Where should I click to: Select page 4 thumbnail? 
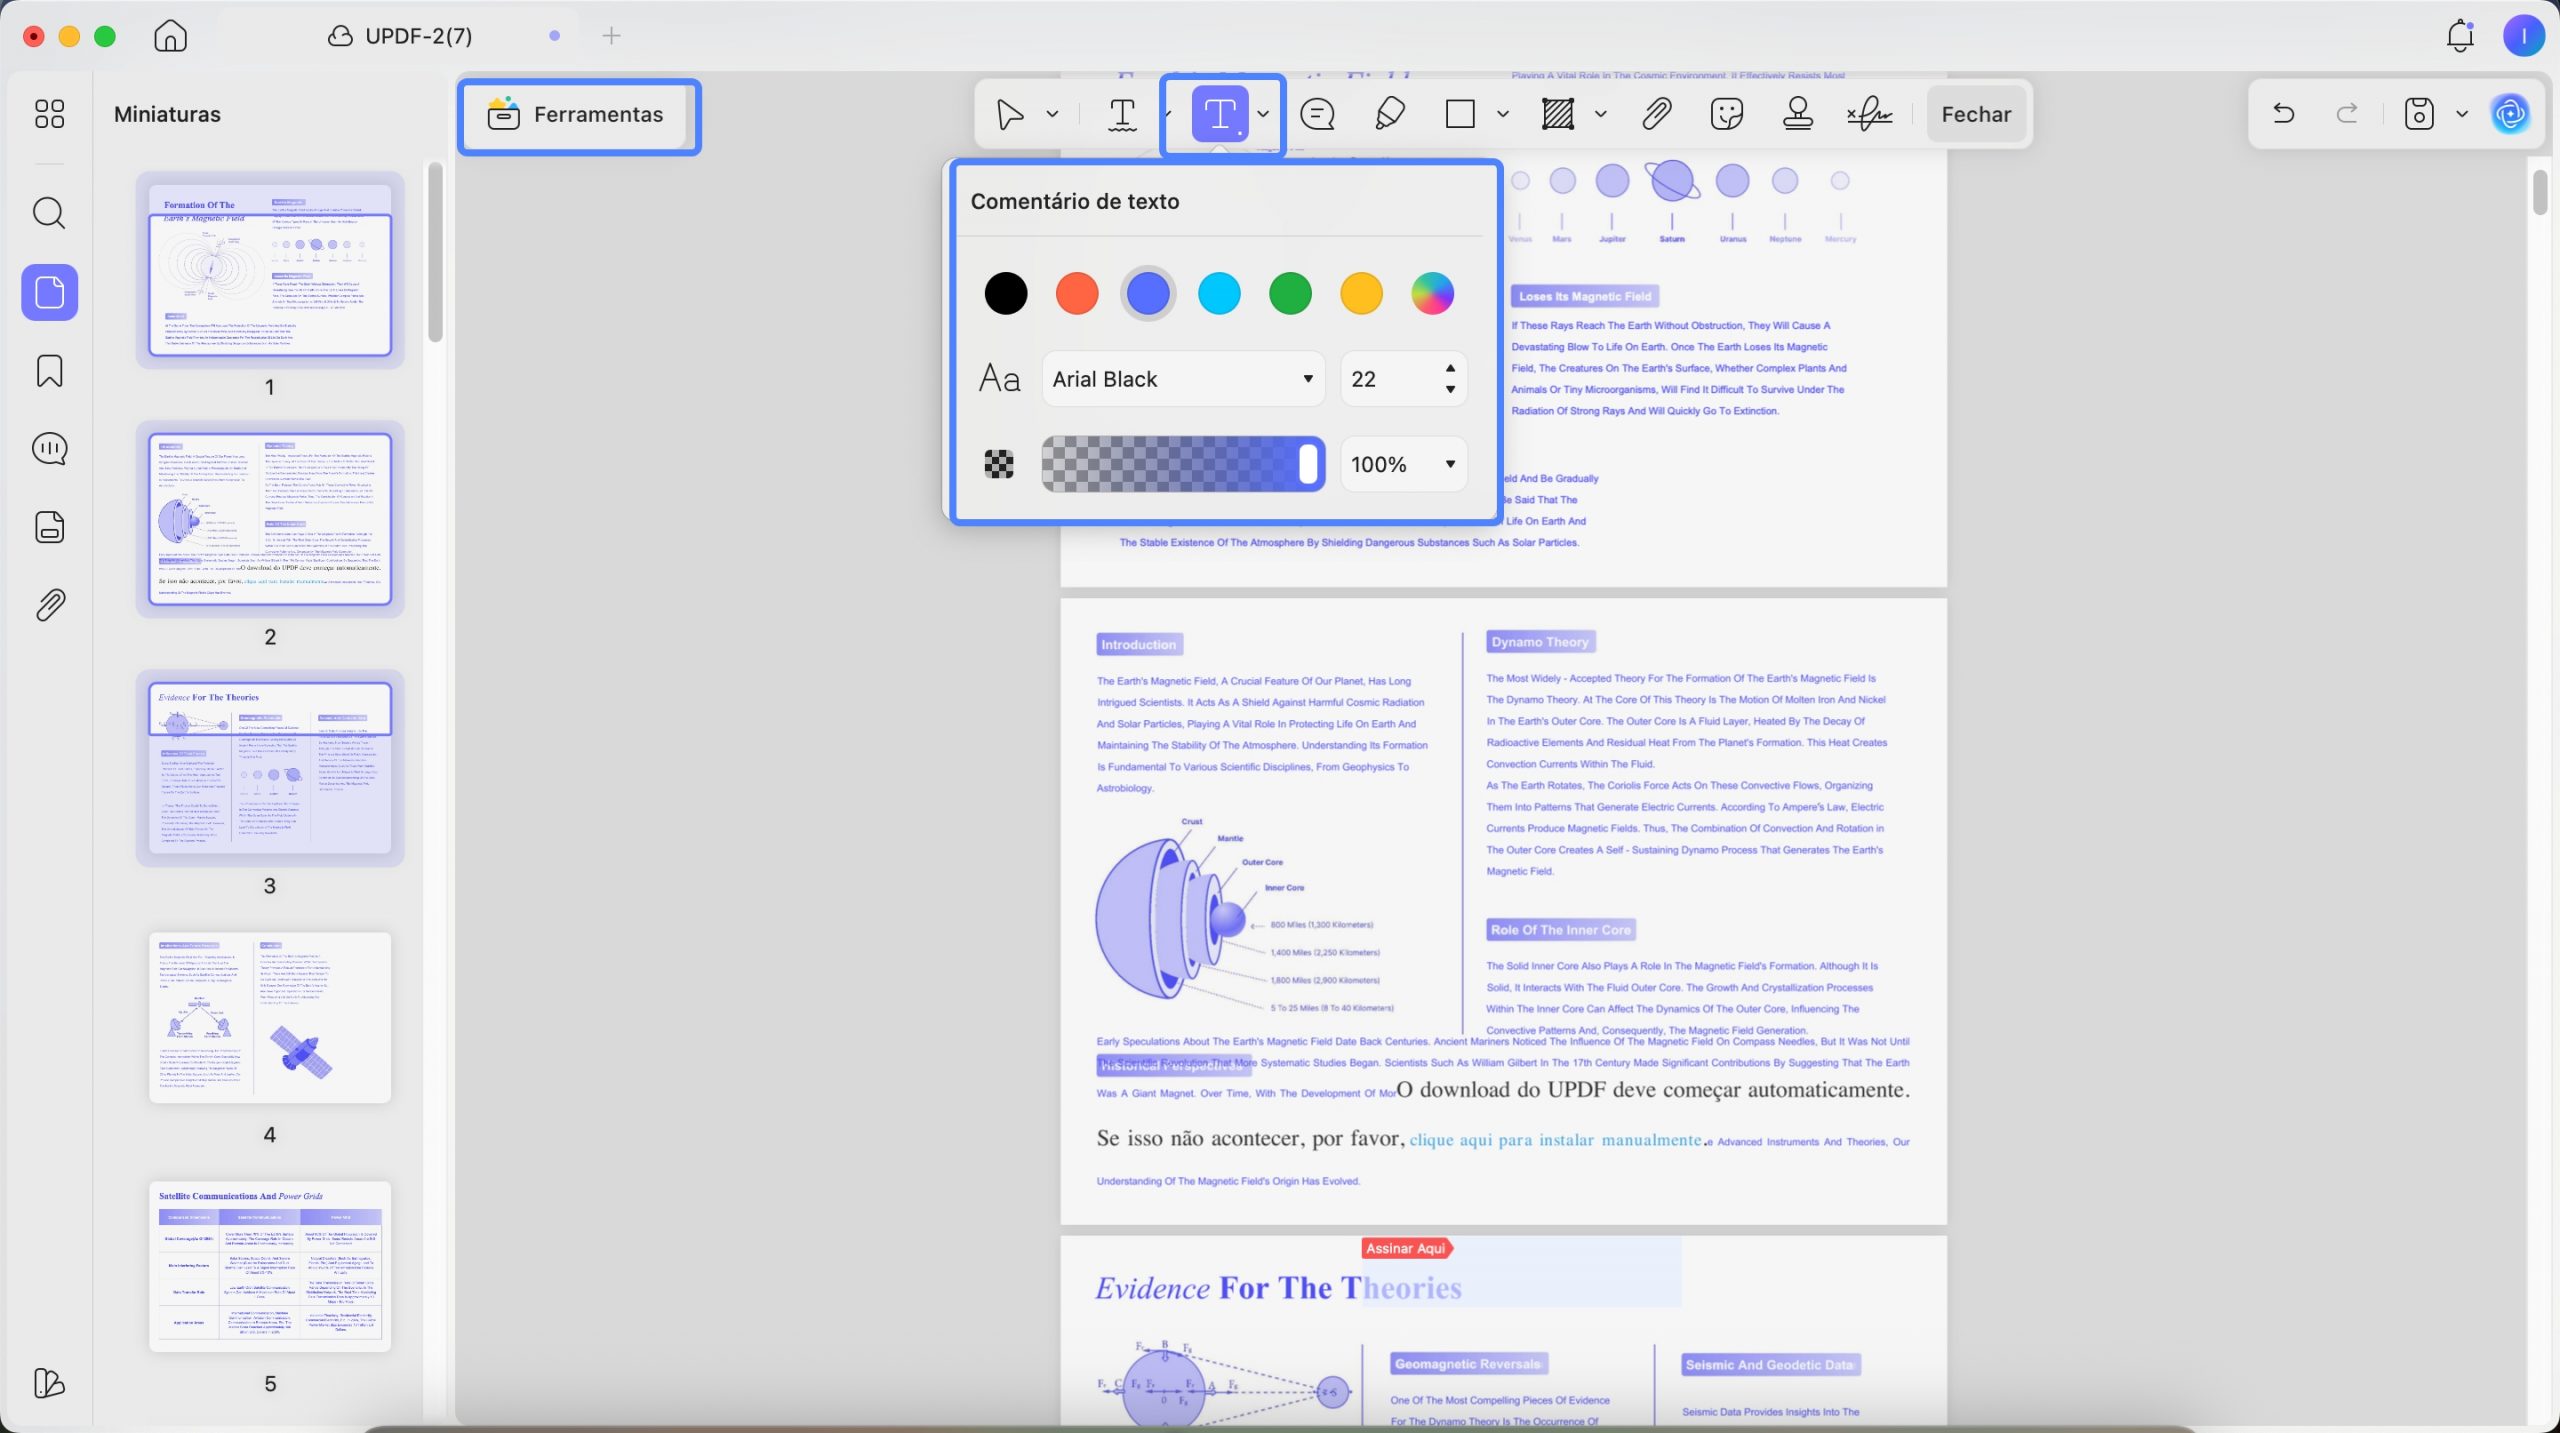[x=270, y=1017]
